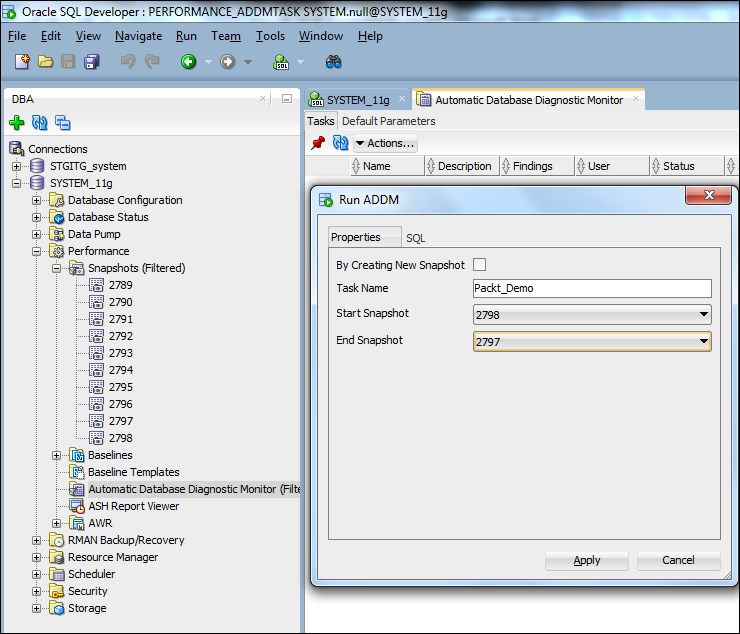The image size is (740, 634).
Task: Expand the Scheduler node
Action: (36, 574)
